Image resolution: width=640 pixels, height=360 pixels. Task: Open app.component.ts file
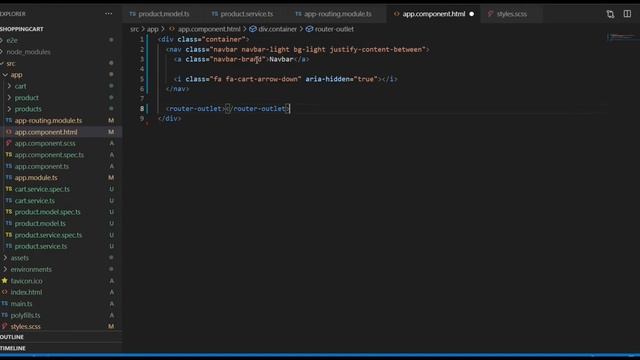pyautogui.click(x=42, y=166)
